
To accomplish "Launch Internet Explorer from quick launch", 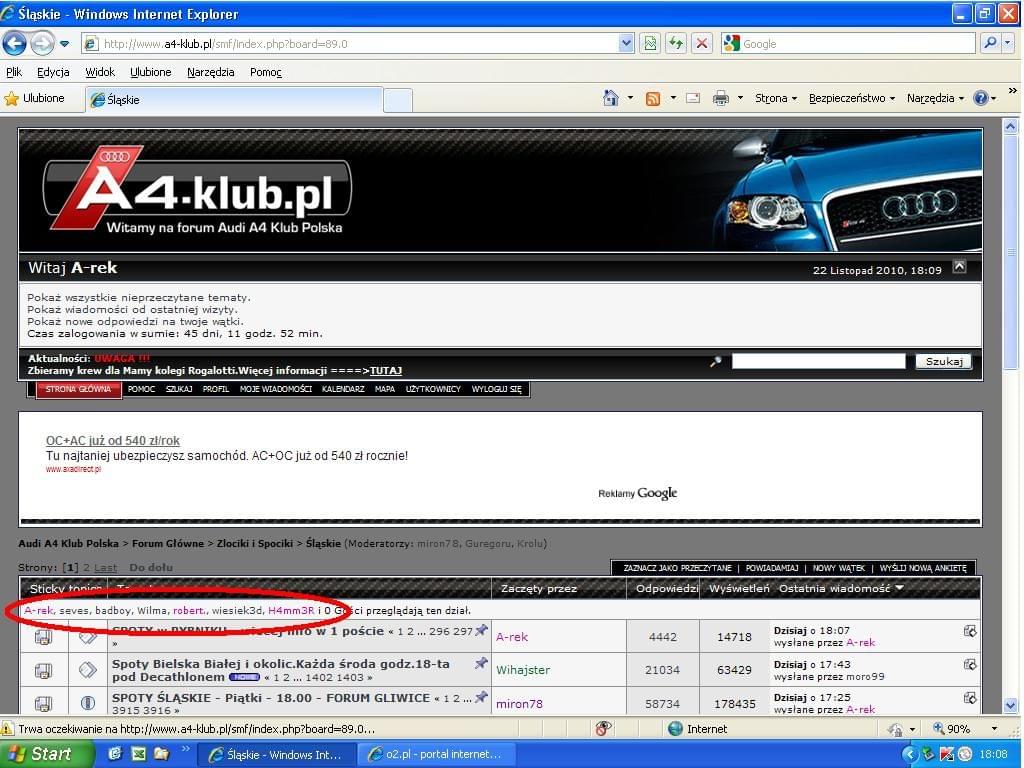I will 115,754.
